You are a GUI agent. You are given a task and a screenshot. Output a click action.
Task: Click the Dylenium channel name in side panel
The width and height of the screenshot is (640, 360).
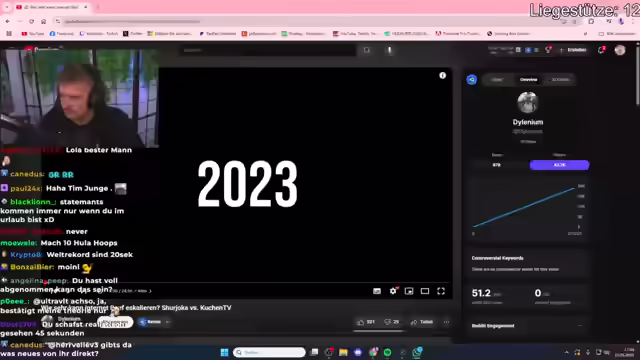[528, 122]
